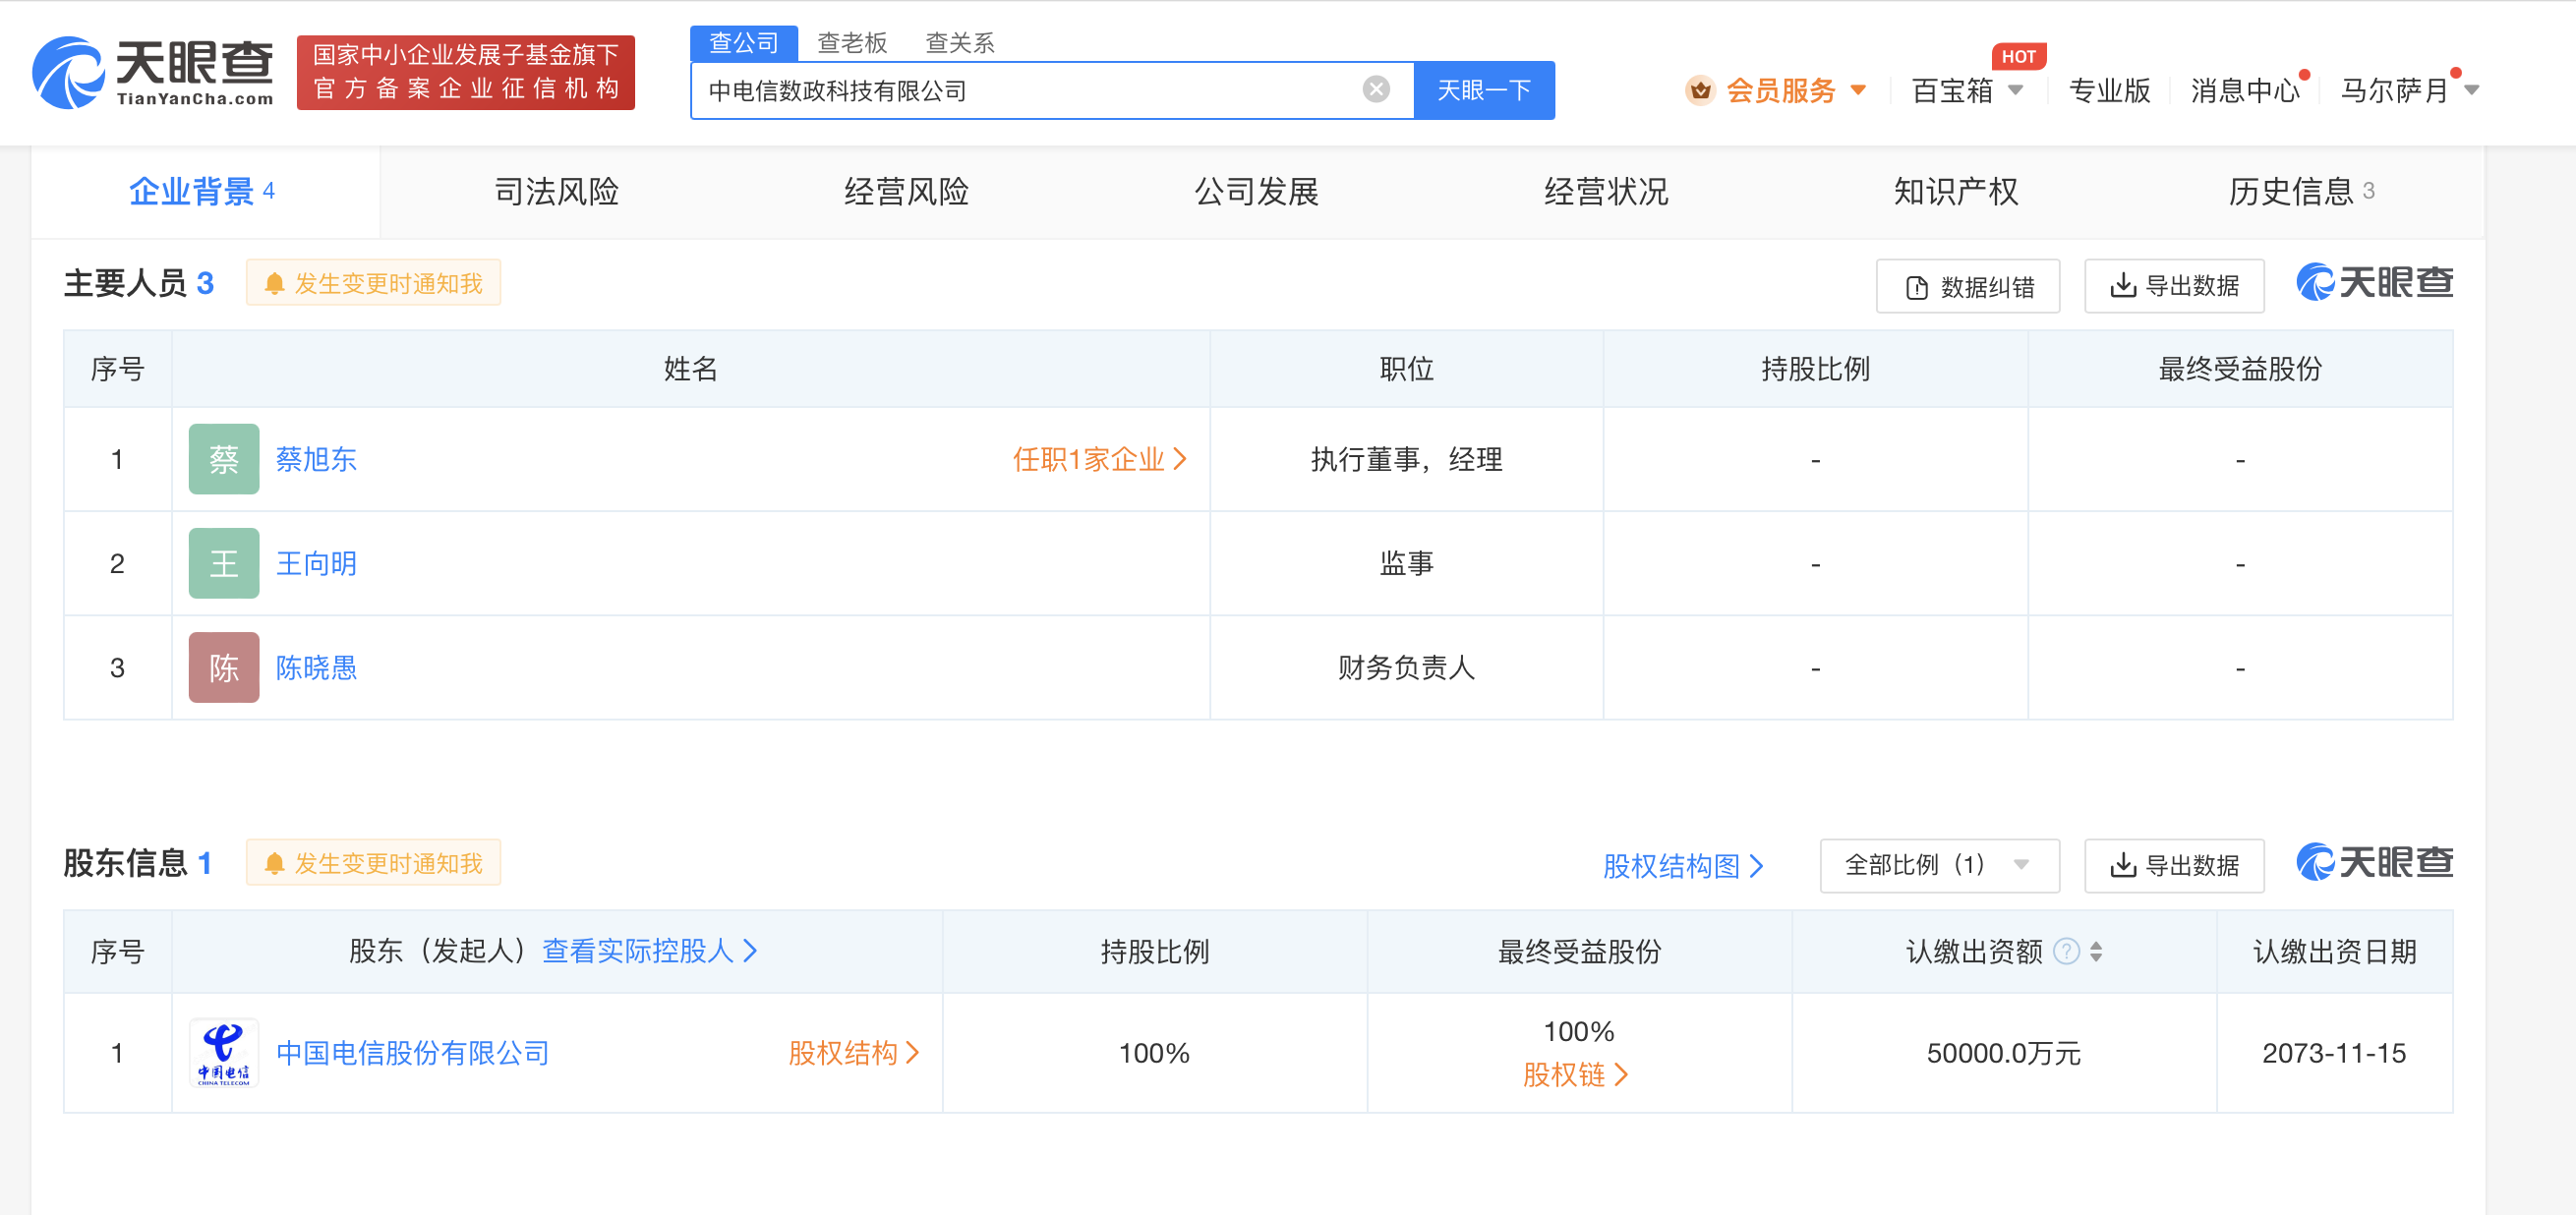2576x1215 pixels.
Task: Open the 全部比例 (1) dropdown
Action: tap(1938, 865)
